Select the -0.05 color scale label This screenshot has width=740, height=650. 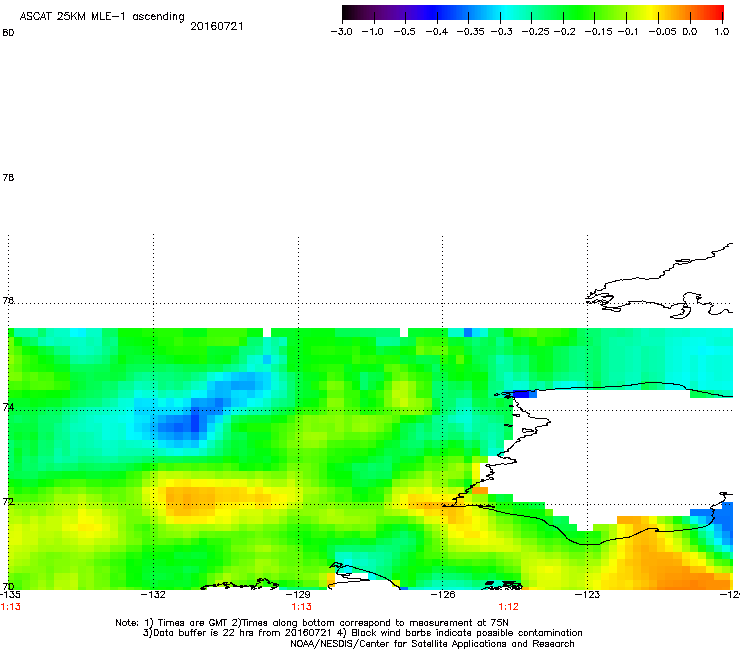[662, 32]
